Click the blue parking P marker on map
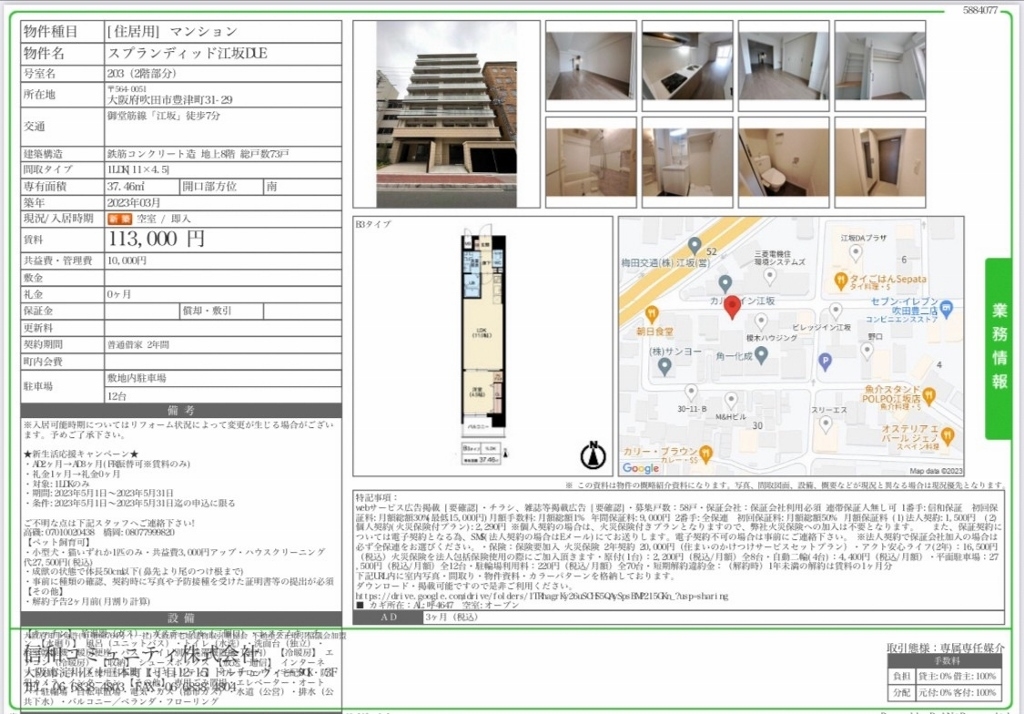 [825, 361]
